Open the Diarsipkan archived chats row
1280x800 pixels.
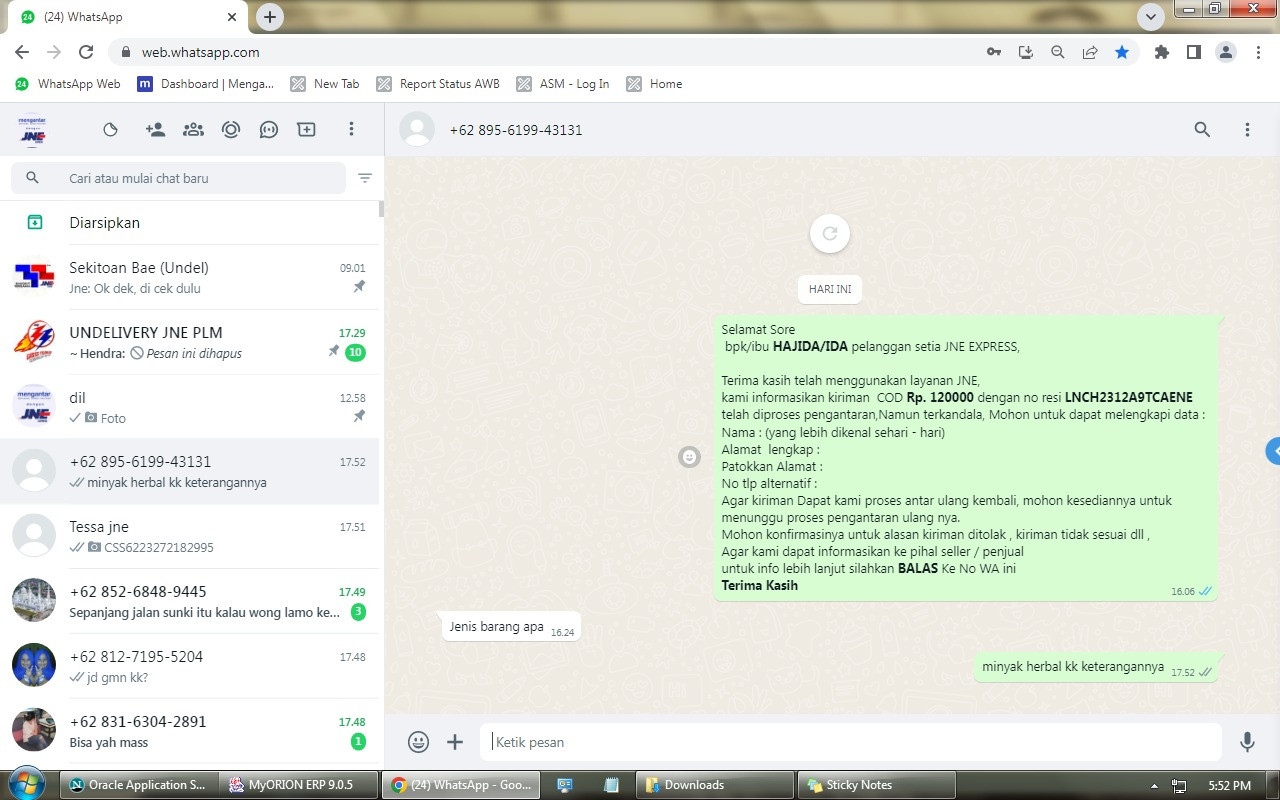click(x=190, y=223)
